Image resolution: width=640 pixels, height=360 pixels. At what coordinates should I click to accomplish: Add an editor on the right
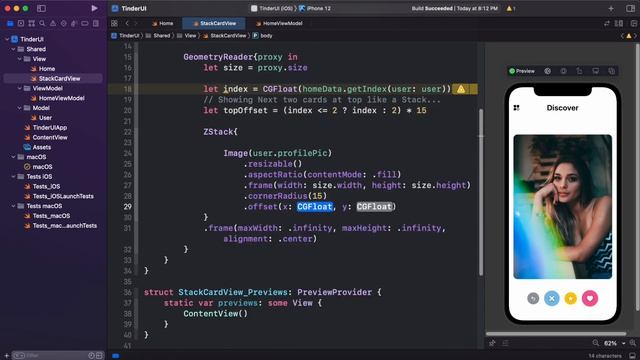point(633,24)
